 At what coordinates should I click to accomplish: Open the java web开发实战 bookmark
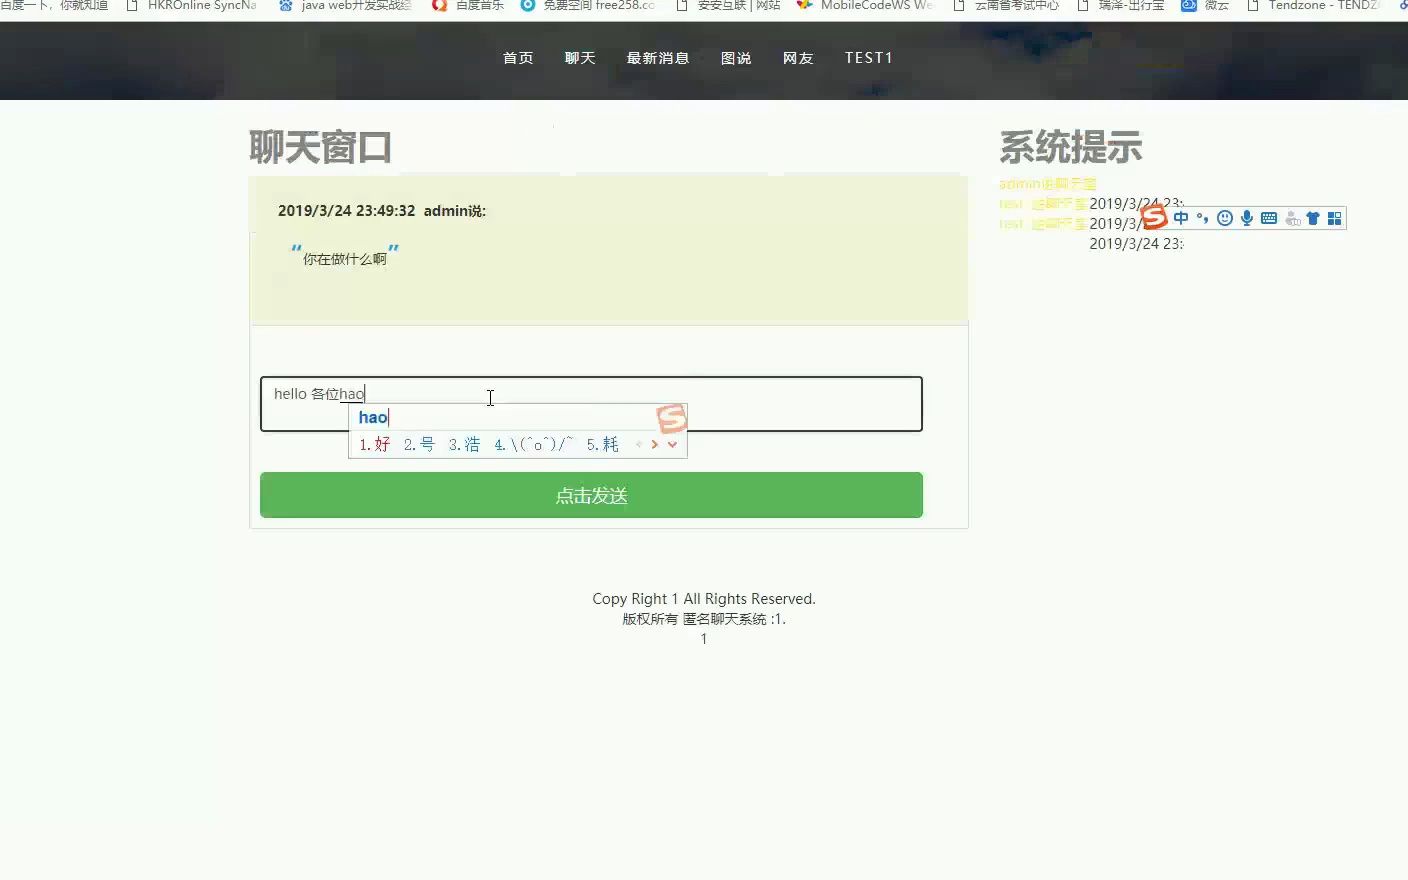coord(346,5)
